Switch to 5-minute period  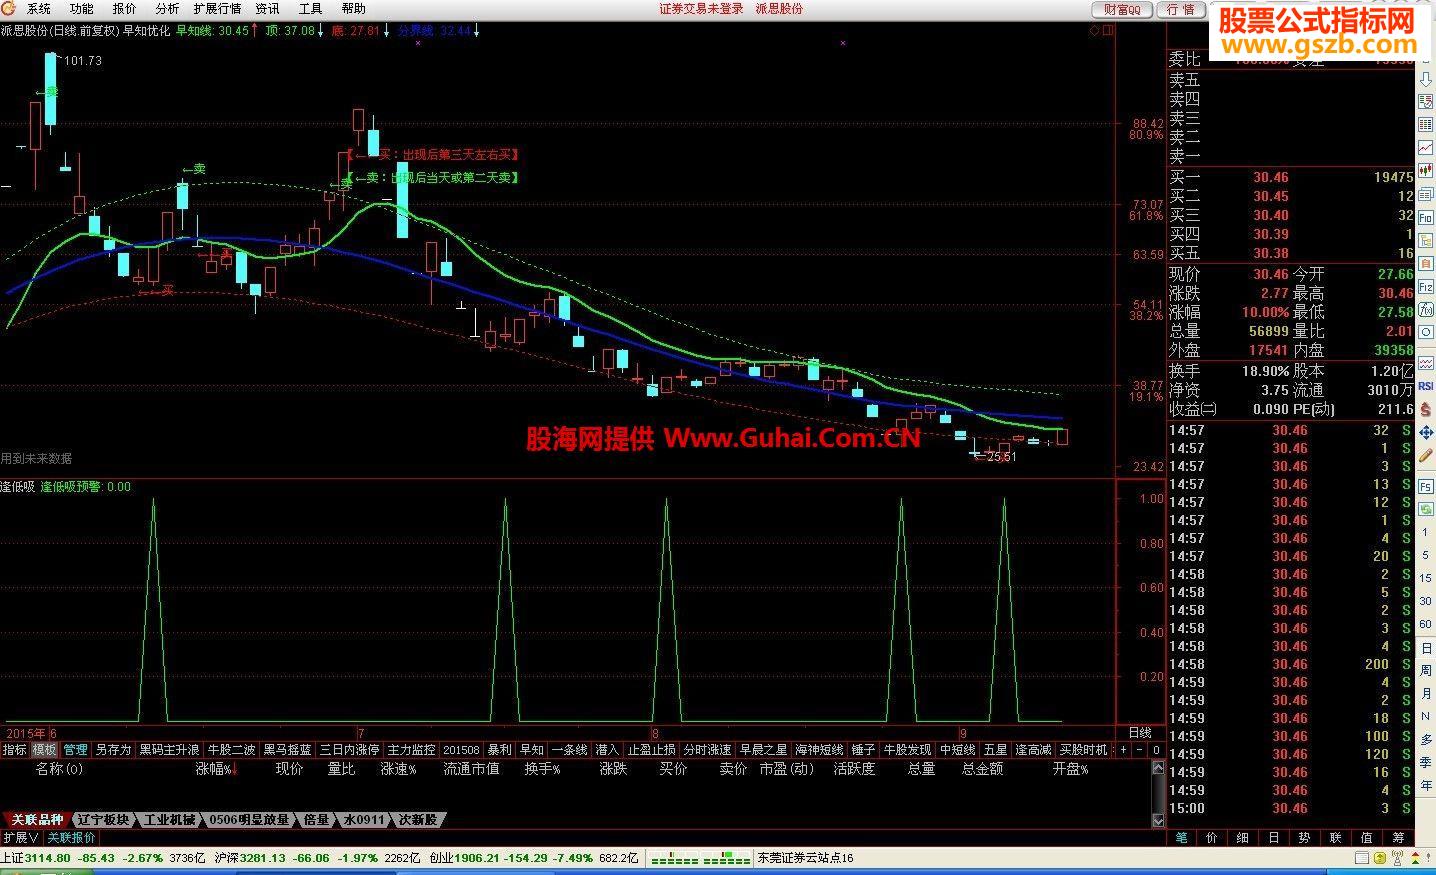tap(1426, 555)
